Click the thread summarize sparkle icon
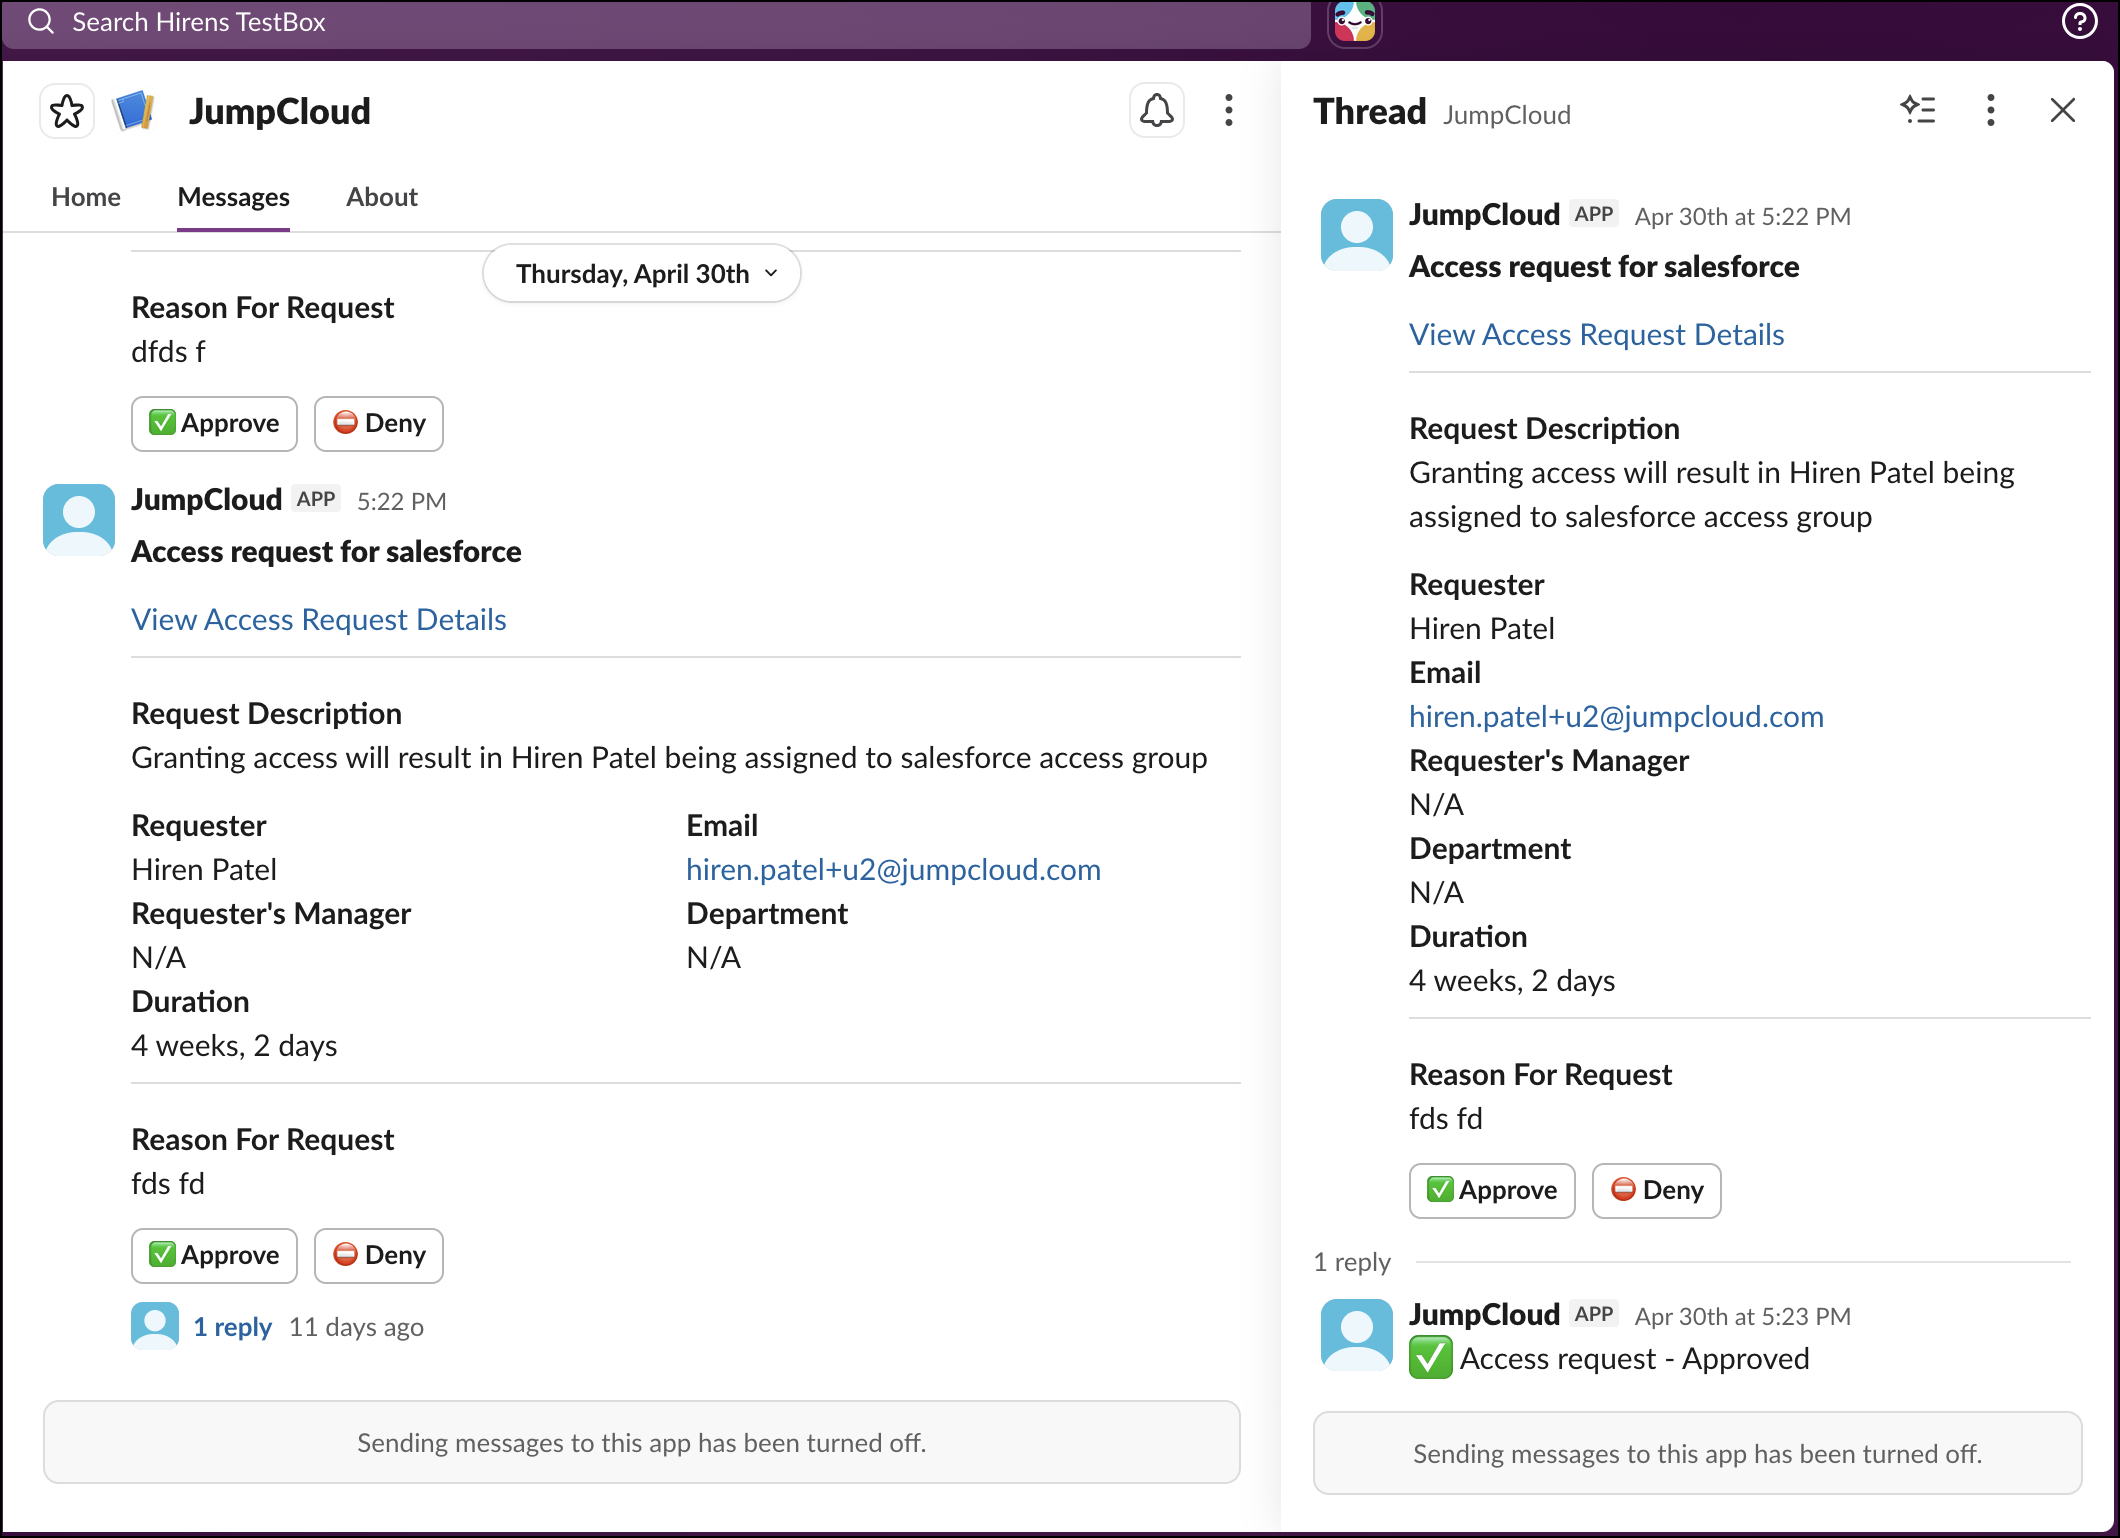The image size is (2120, 1538). [x=1918, y=110]
